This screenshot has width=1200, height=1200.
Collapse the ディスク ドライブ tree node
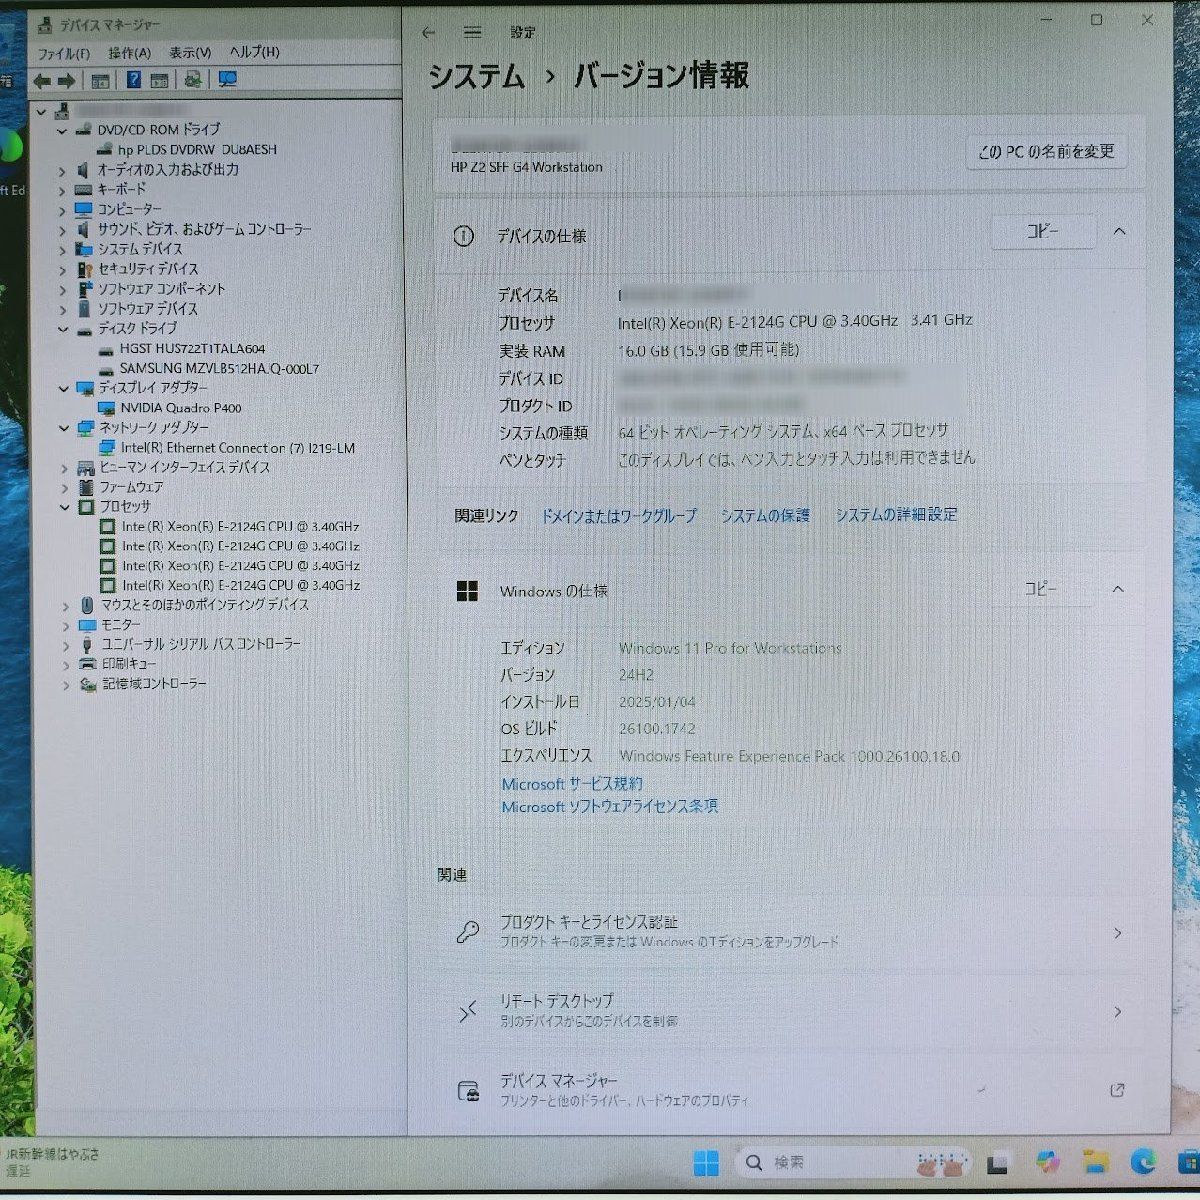[64, 329]
